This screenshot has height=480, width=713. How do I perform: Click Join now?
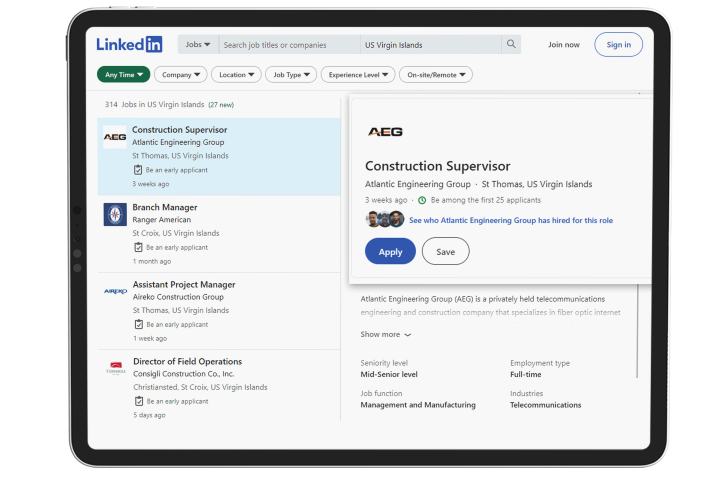click(x=563, y=45)
